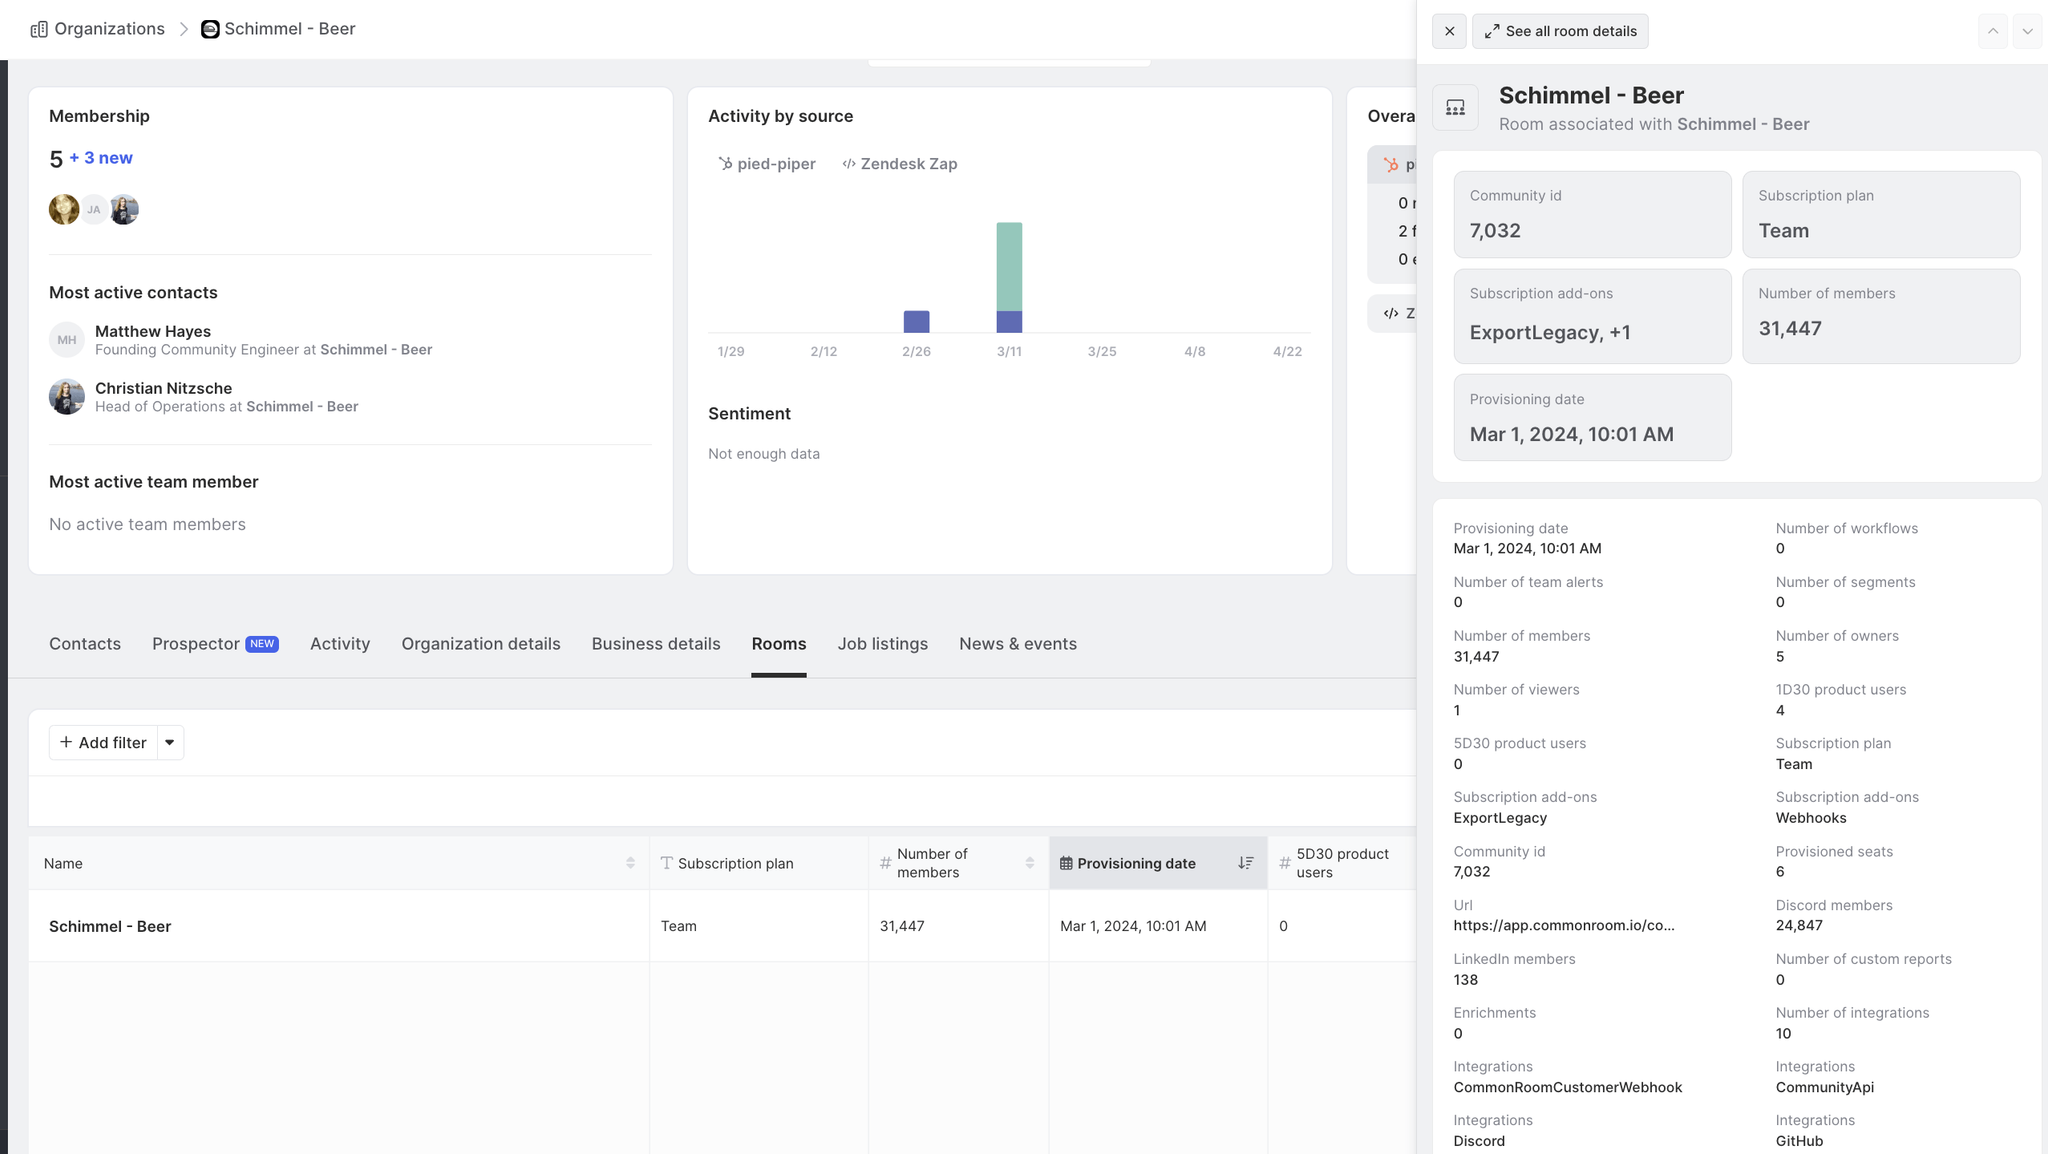
Task: Click the plus icon in Add filter
Action: pos(66,742)
